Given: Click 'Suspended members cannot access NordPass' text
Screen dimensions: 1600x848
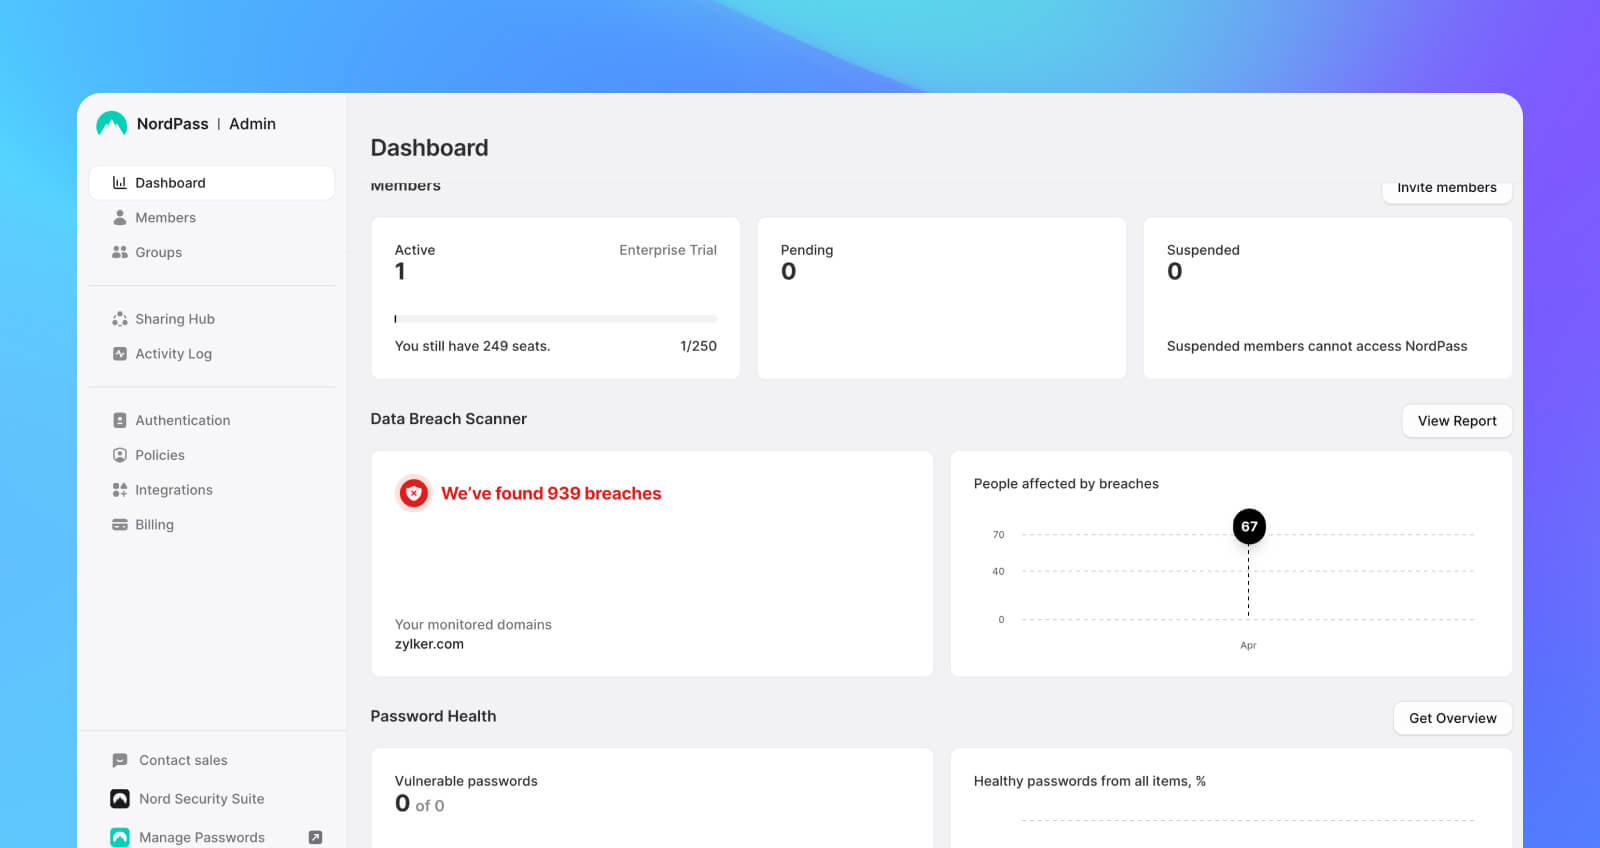Looking at the screenshot, I should pos(1317,346).
